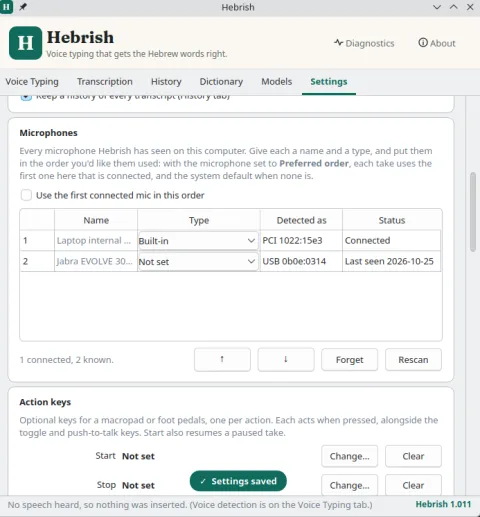The width and height of the screenshot is (480, 517).
Task: Move microphone down with arrow button
Action: 286,360
